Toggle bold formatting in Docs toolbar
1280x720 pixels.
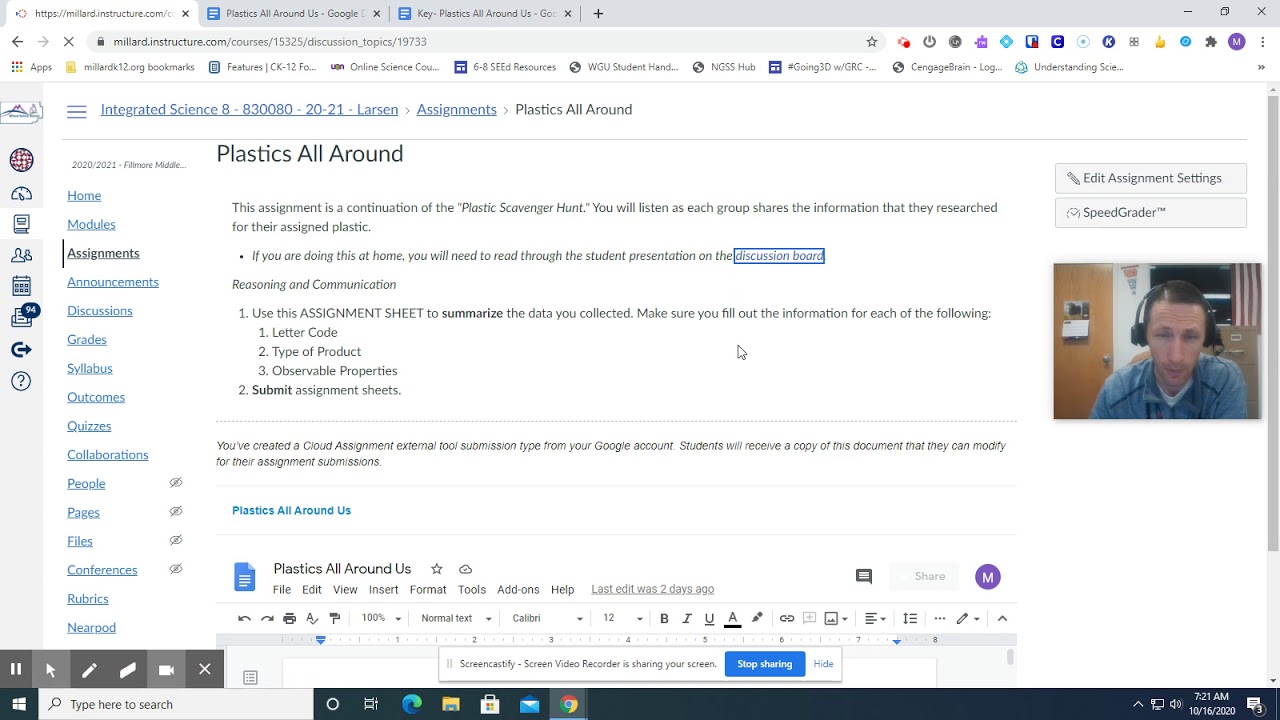coord(664,618)
